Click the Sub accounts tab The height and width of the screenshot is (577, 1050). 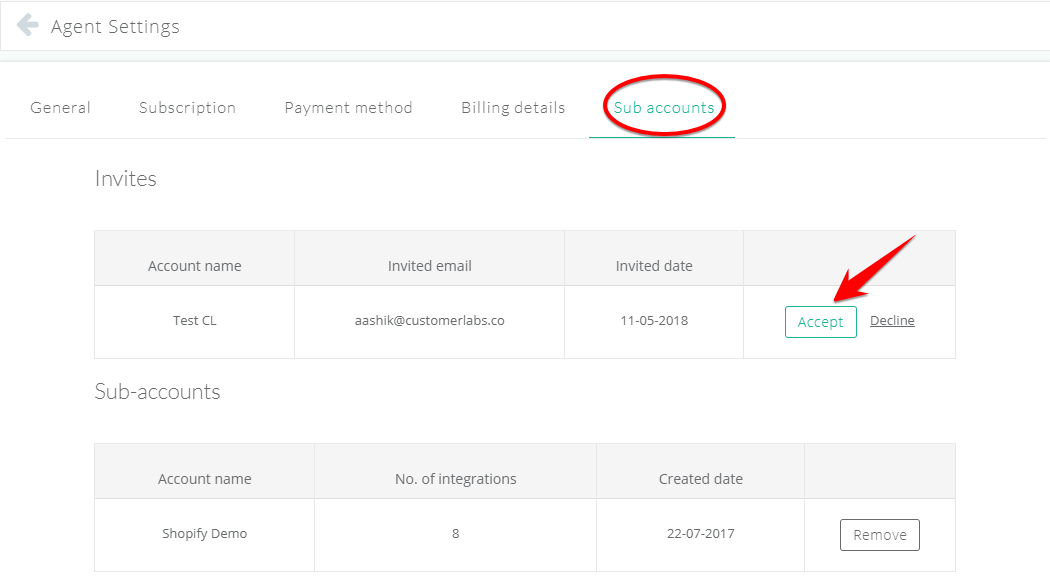[x=664, y=108]
